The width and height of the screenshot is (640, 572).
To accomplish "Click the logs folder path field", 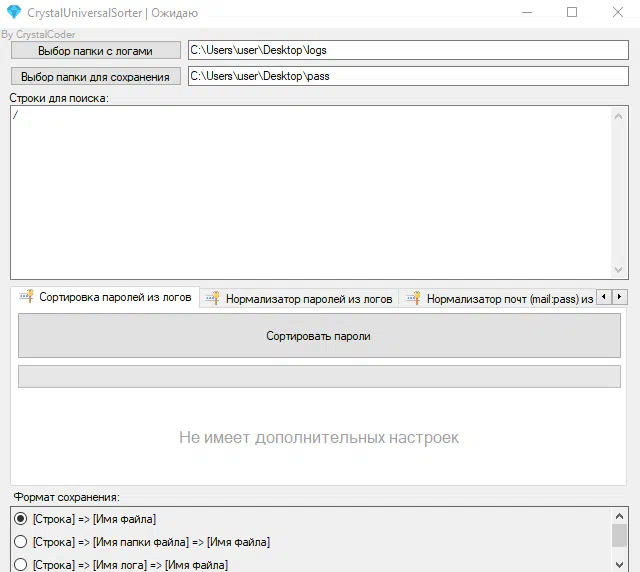I will [x=408, y=50].
